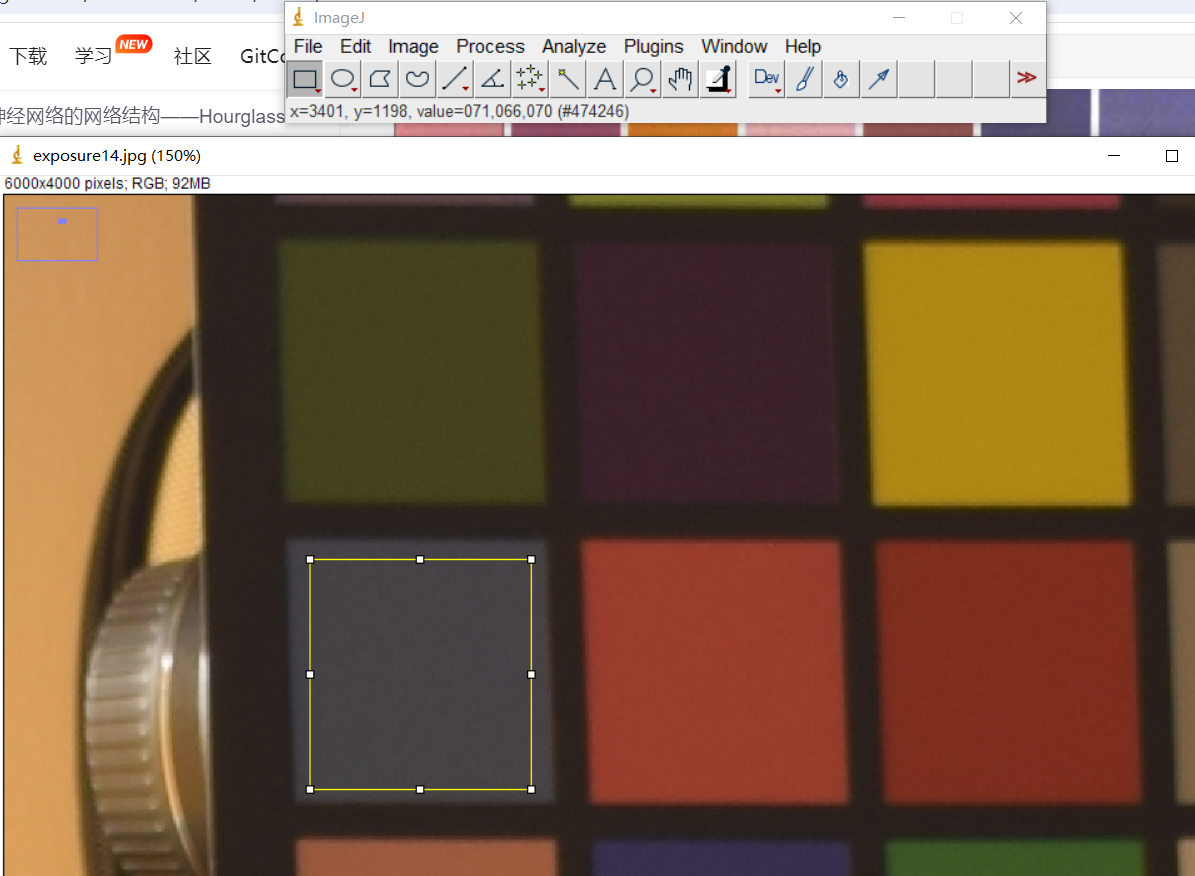1195x876 pixels.
Task: Choose the Magnifying glass zoom tool
Action: pos(642,79)
